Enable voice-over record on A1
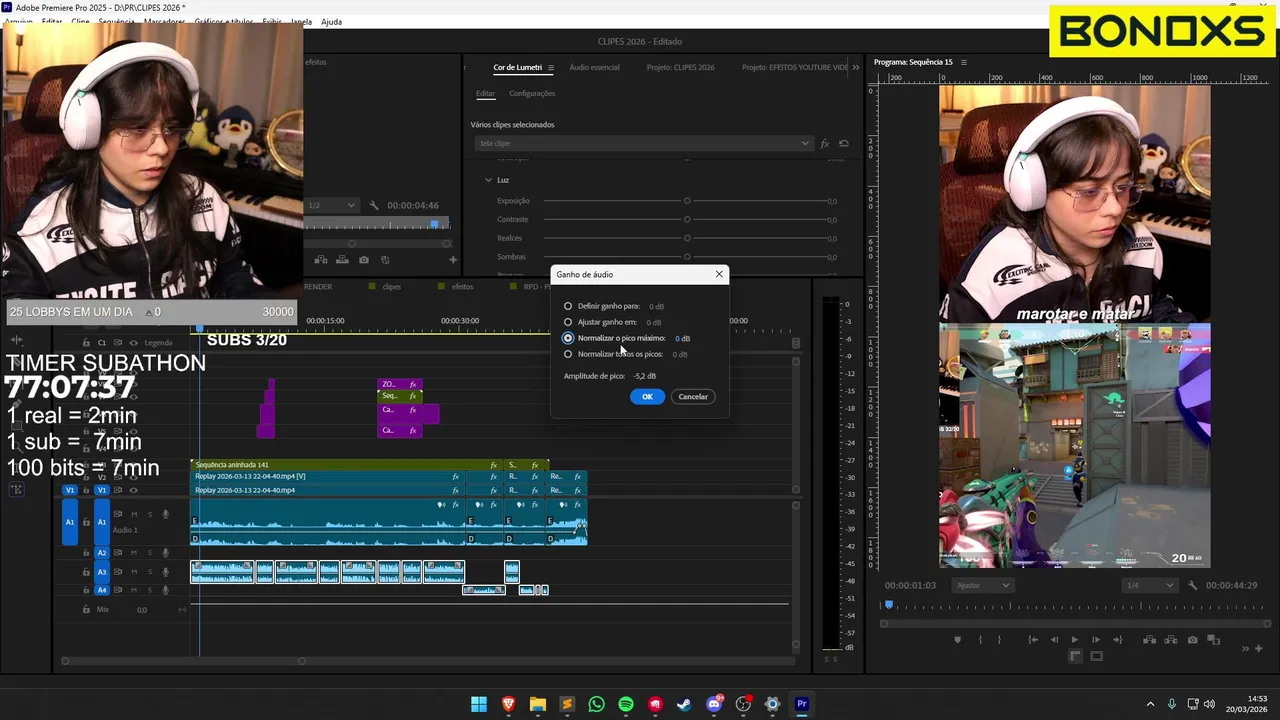 pyautogui.click(x=166, y=514)
